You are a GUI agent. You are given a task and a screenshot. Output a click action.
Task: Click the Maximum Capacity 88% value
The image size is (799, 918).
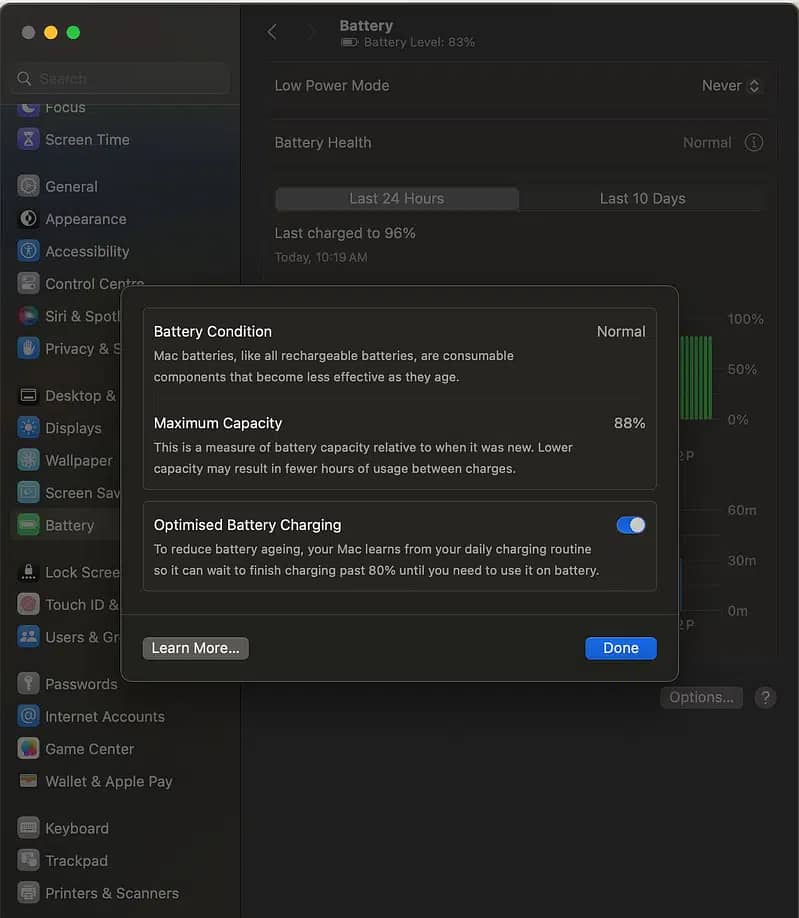pyautogui.click(x=629, y=423)
